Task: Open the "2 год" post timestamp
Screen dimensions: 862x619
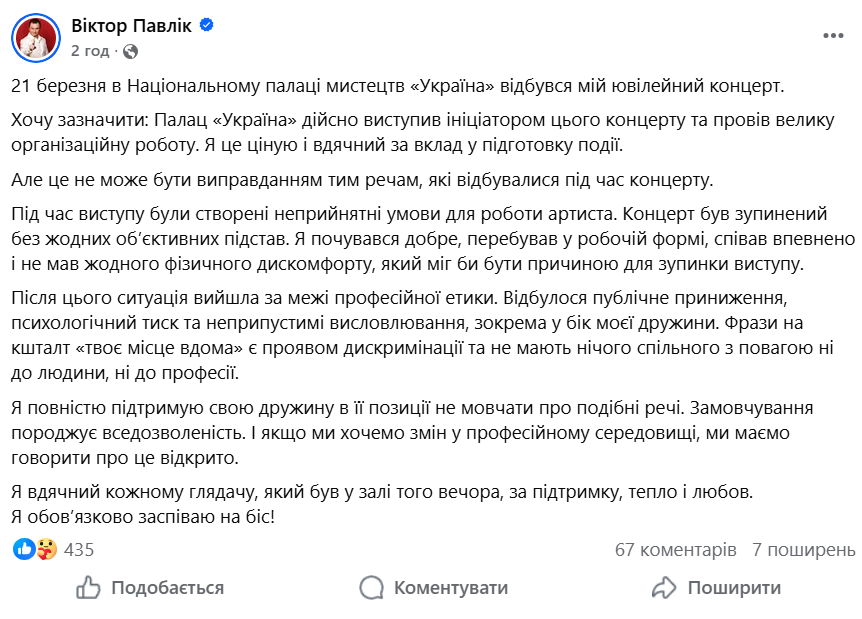Action: pos(89,49)
